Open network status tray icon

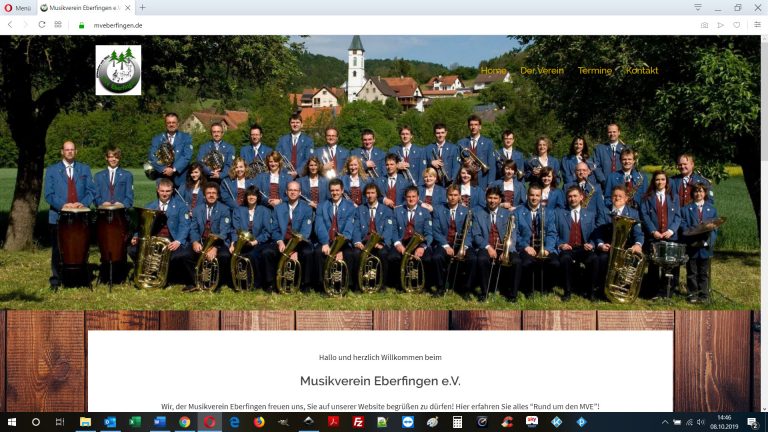click(689, 422)
